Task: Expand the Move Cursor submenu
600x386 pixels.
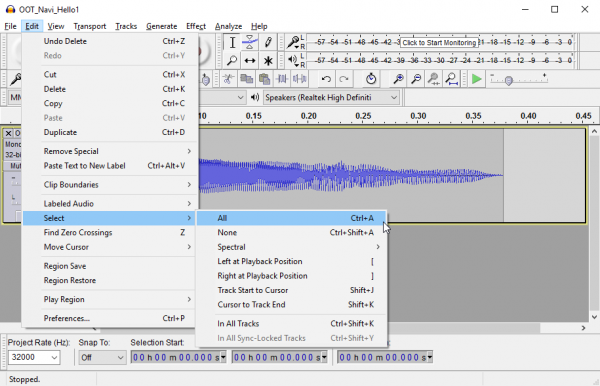Action: 110,247
